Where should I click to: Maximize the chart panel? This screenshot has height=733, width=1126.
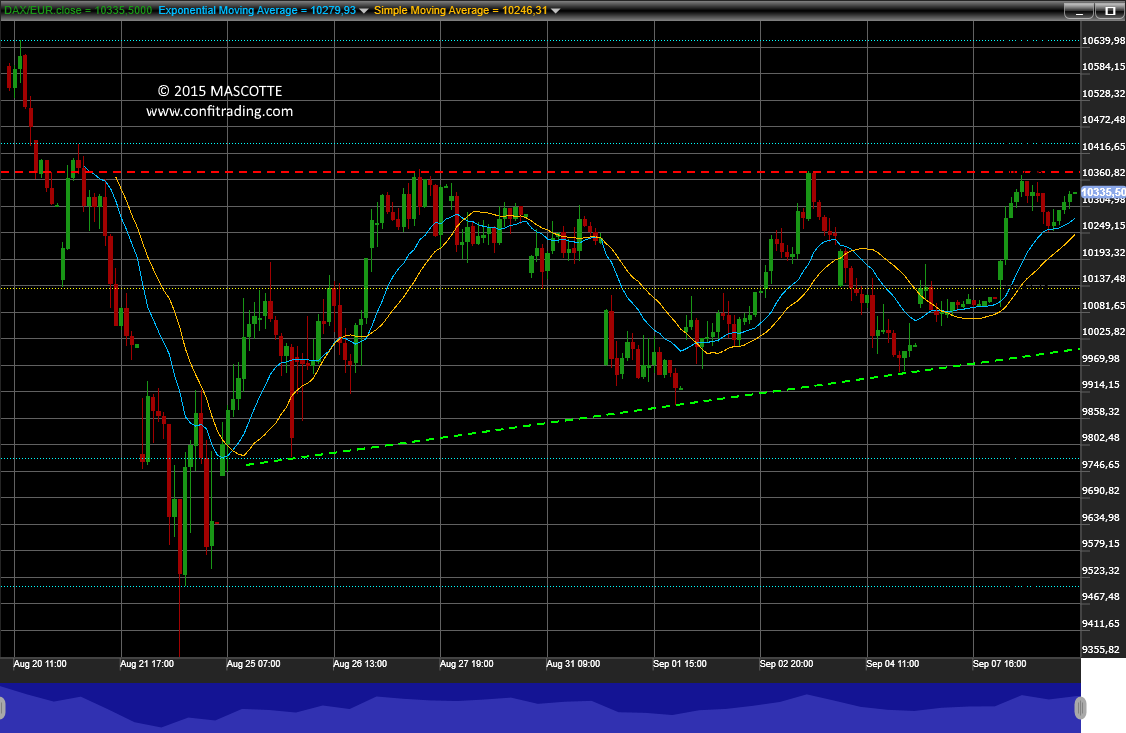[1109, 11]
